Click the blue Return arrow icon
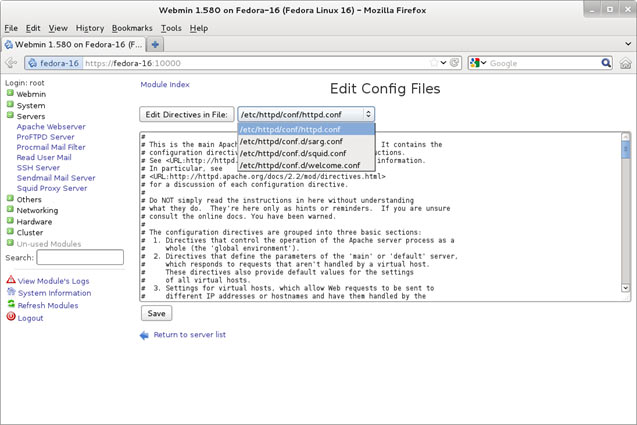 [x=144, y=335]
